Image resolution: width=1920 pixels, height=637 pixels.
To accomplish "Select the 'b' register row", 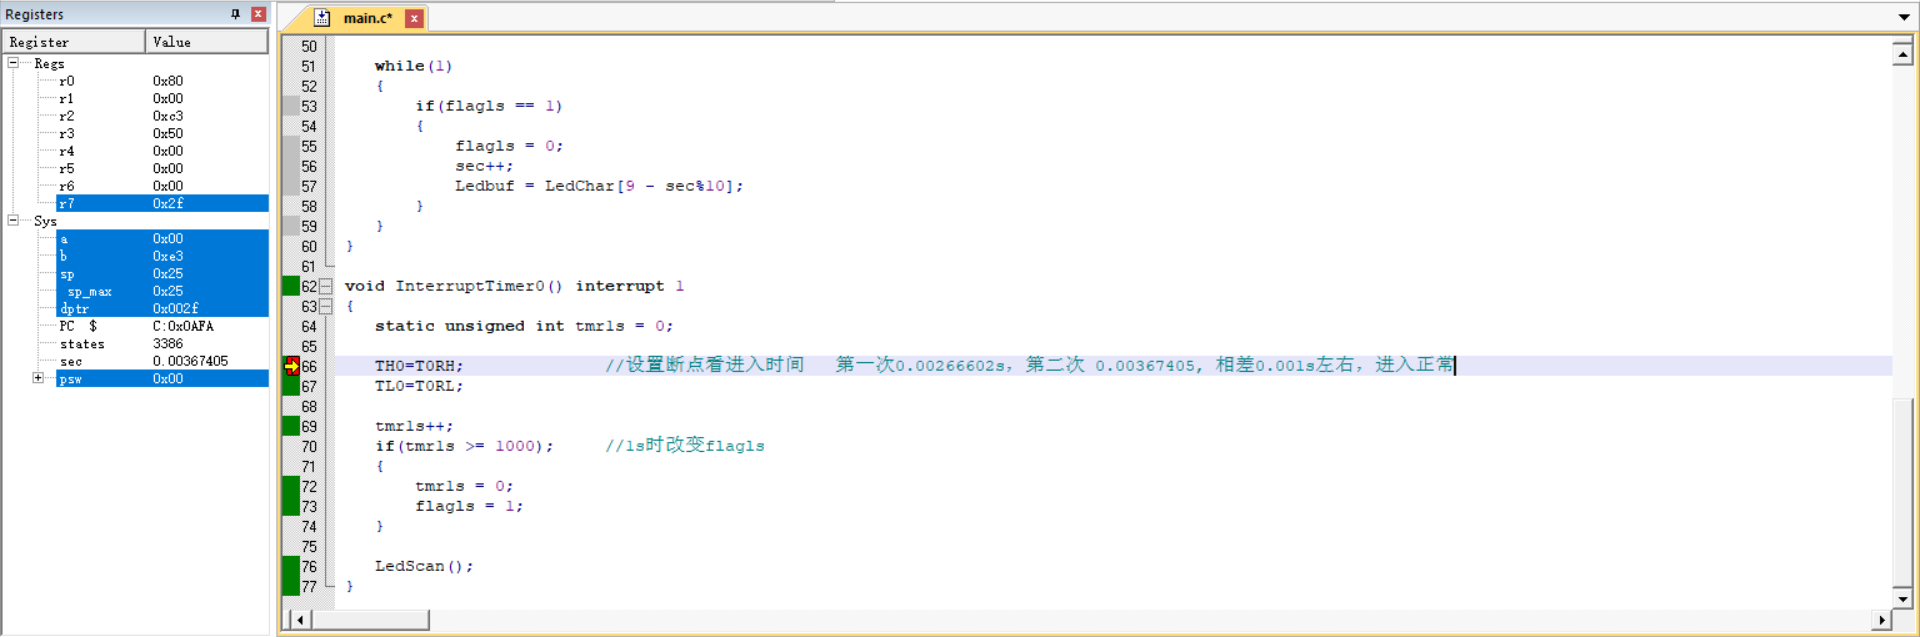I will 162,256.
